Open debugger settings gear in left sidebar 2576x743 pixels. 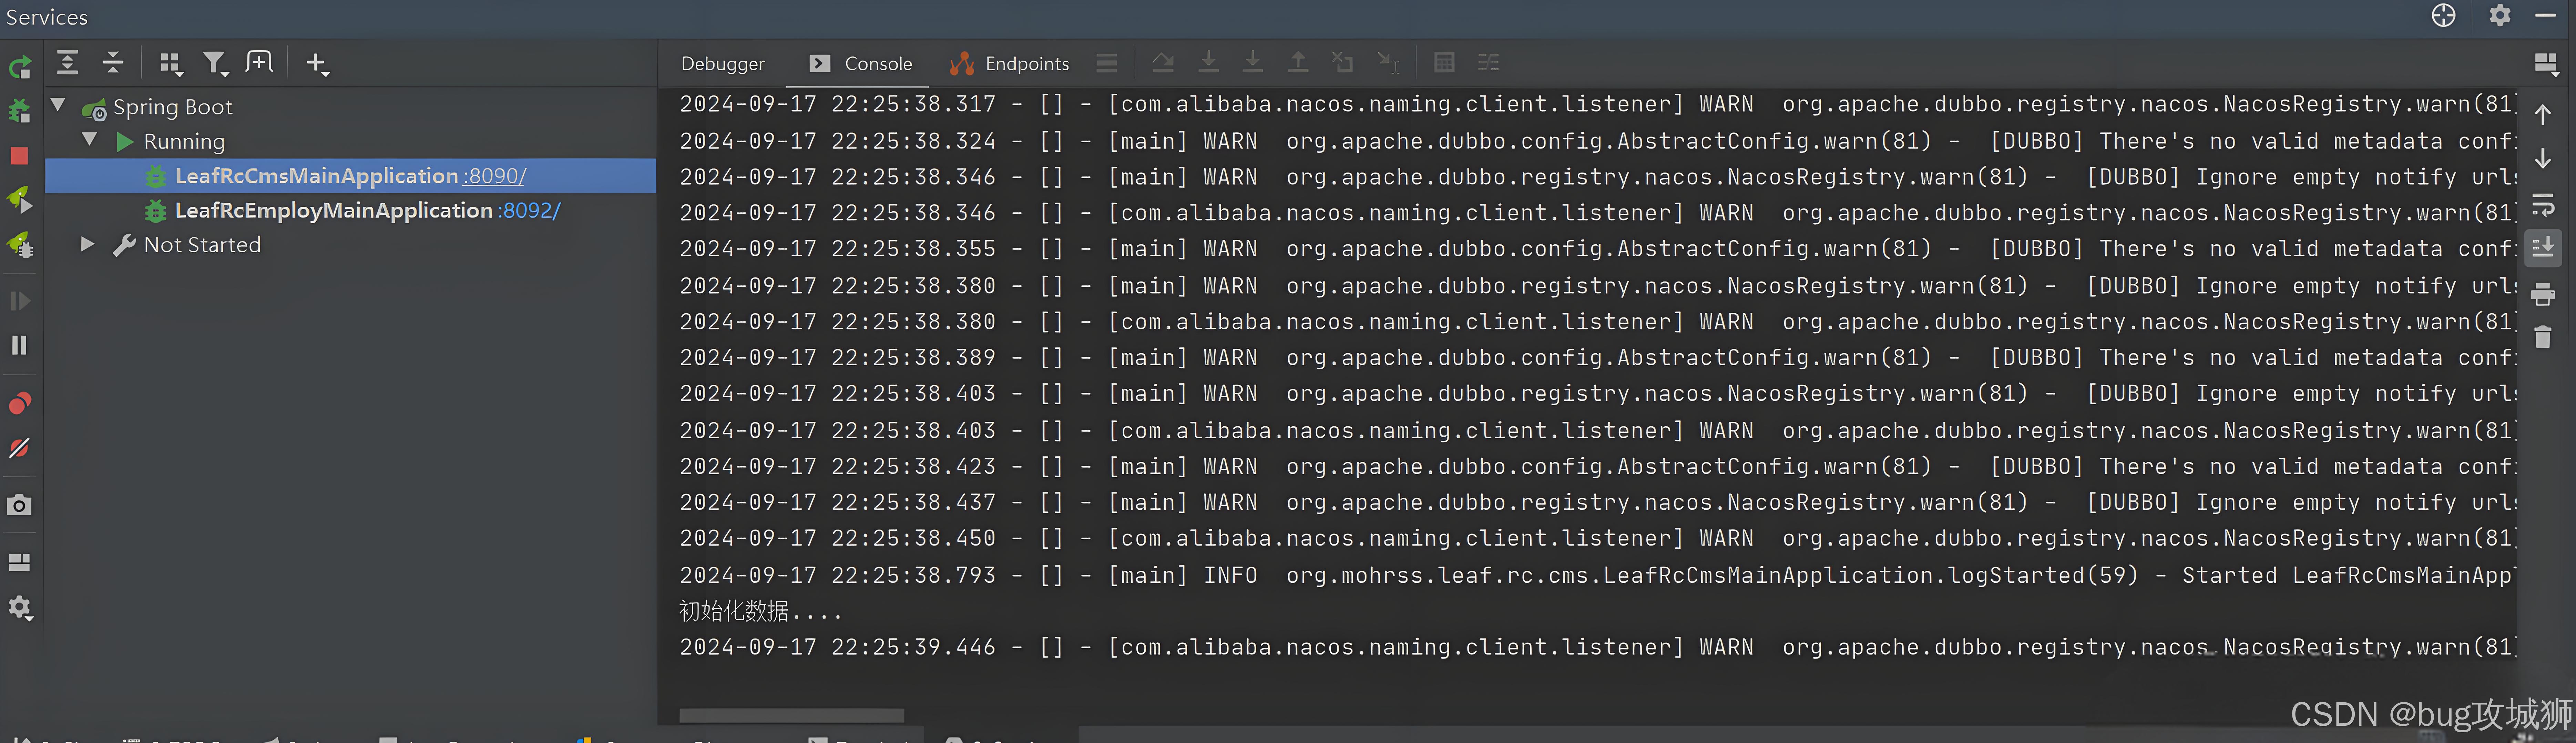click(20, 608)
